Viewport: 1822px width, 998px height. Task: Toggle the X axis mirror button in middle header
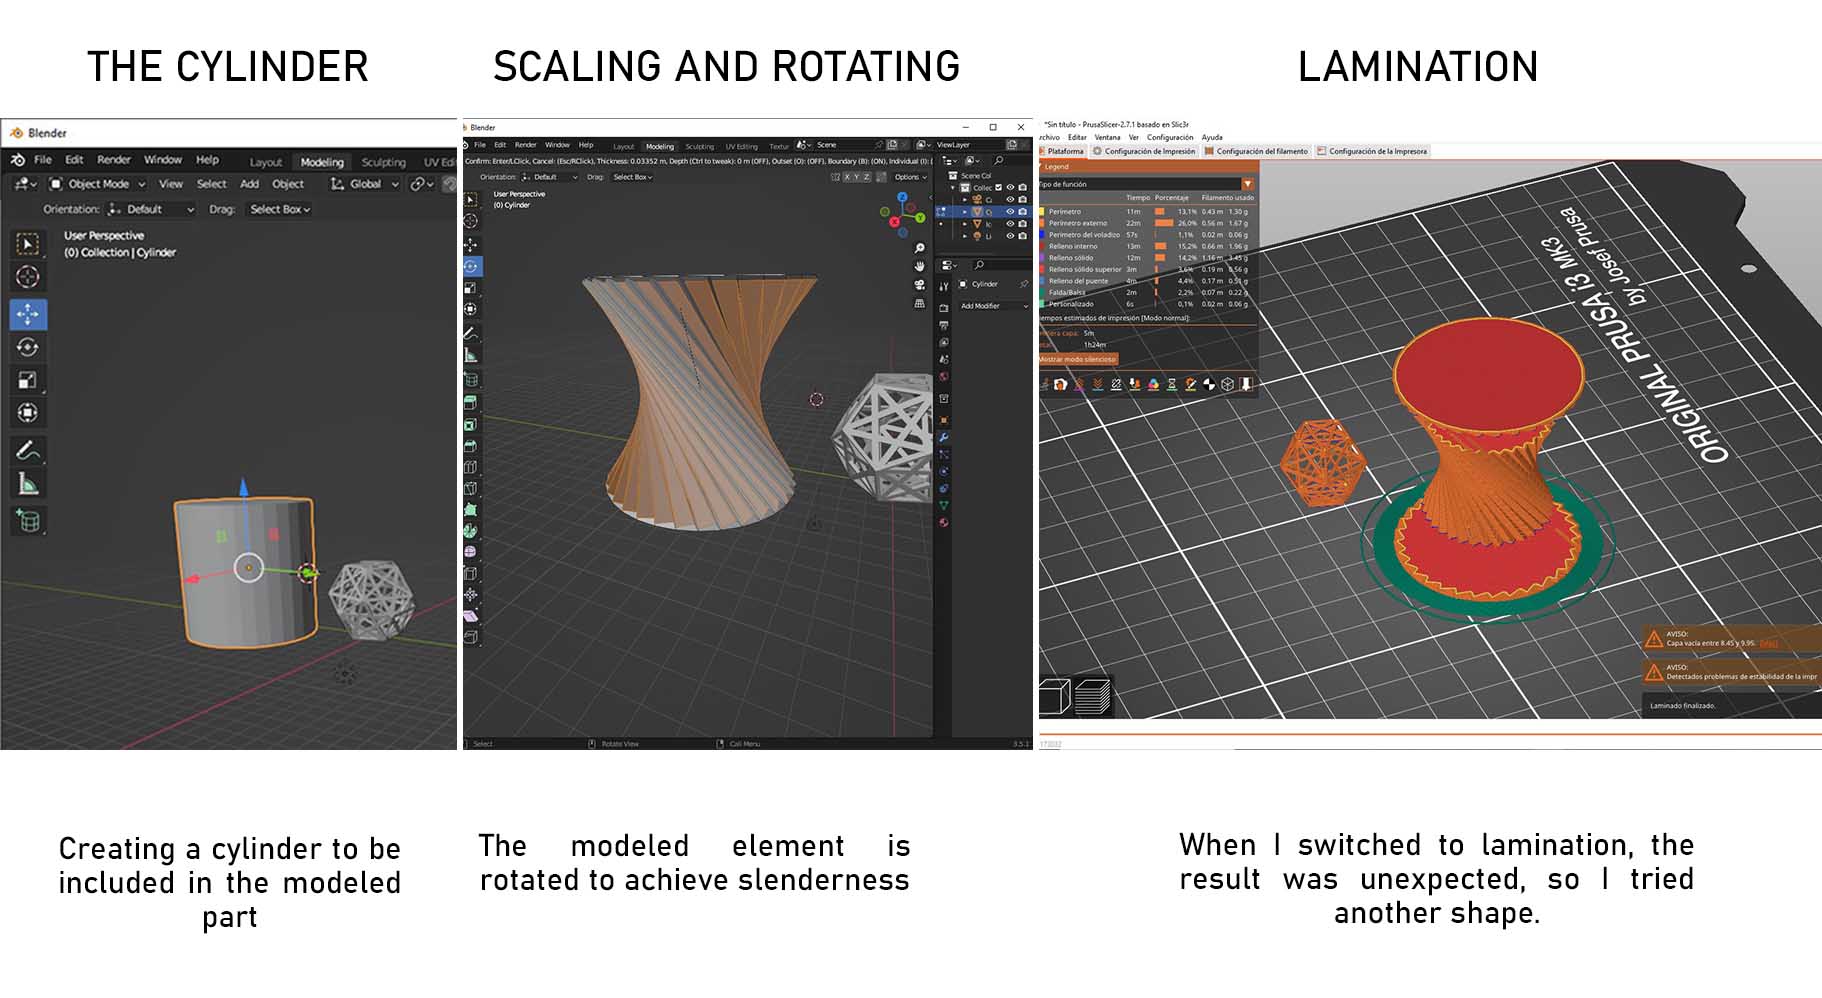click(846, 177)
